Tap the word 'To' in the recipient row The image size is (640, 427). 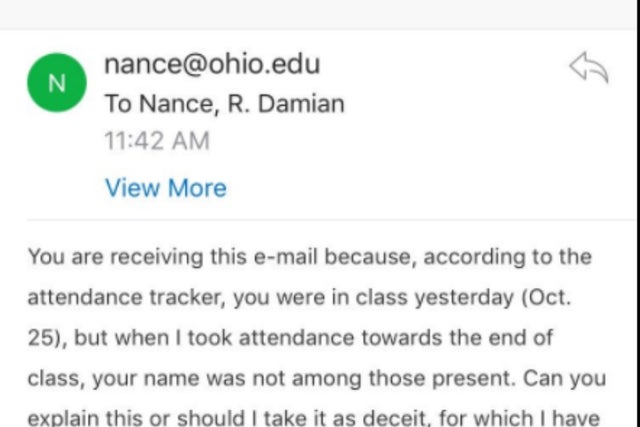(x=118, y=104)
